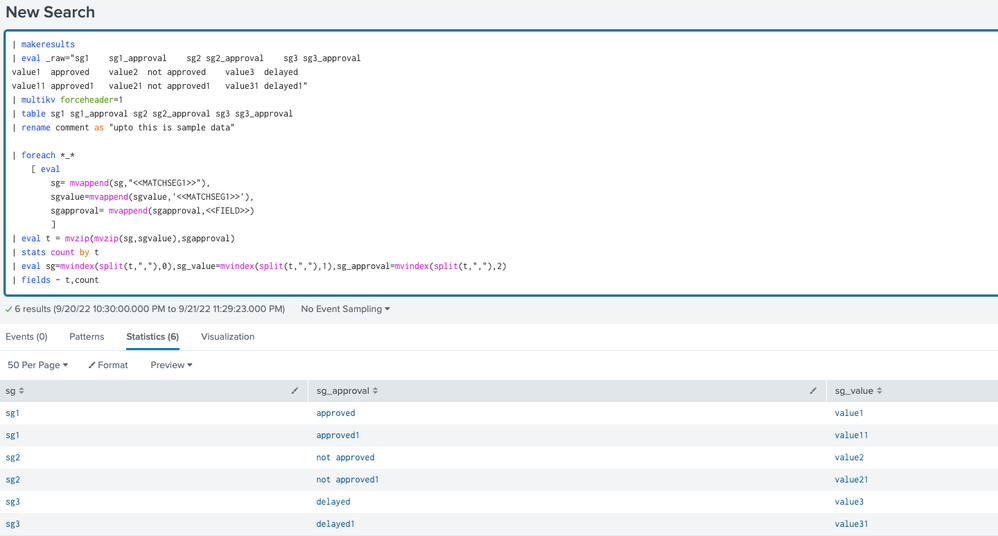Switch to the Events (0) tab
998x536 pixels.
click(x=26, y=337)
